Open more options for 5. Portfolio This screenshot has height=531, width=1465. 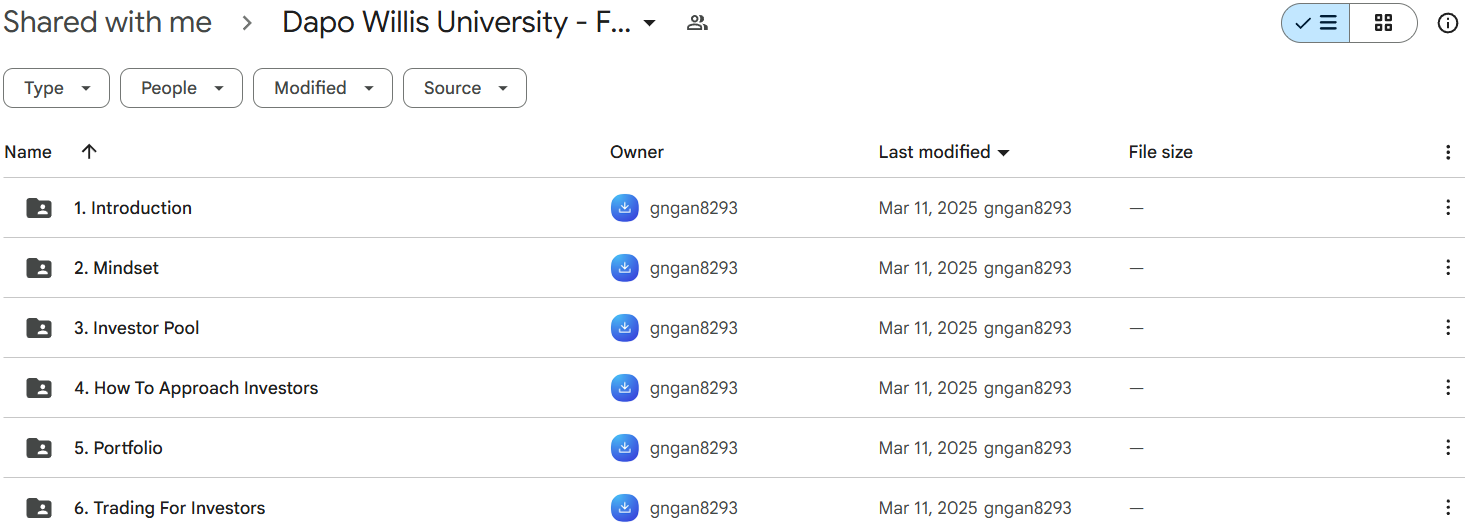pyautogui.click(x=1447, y=448)
